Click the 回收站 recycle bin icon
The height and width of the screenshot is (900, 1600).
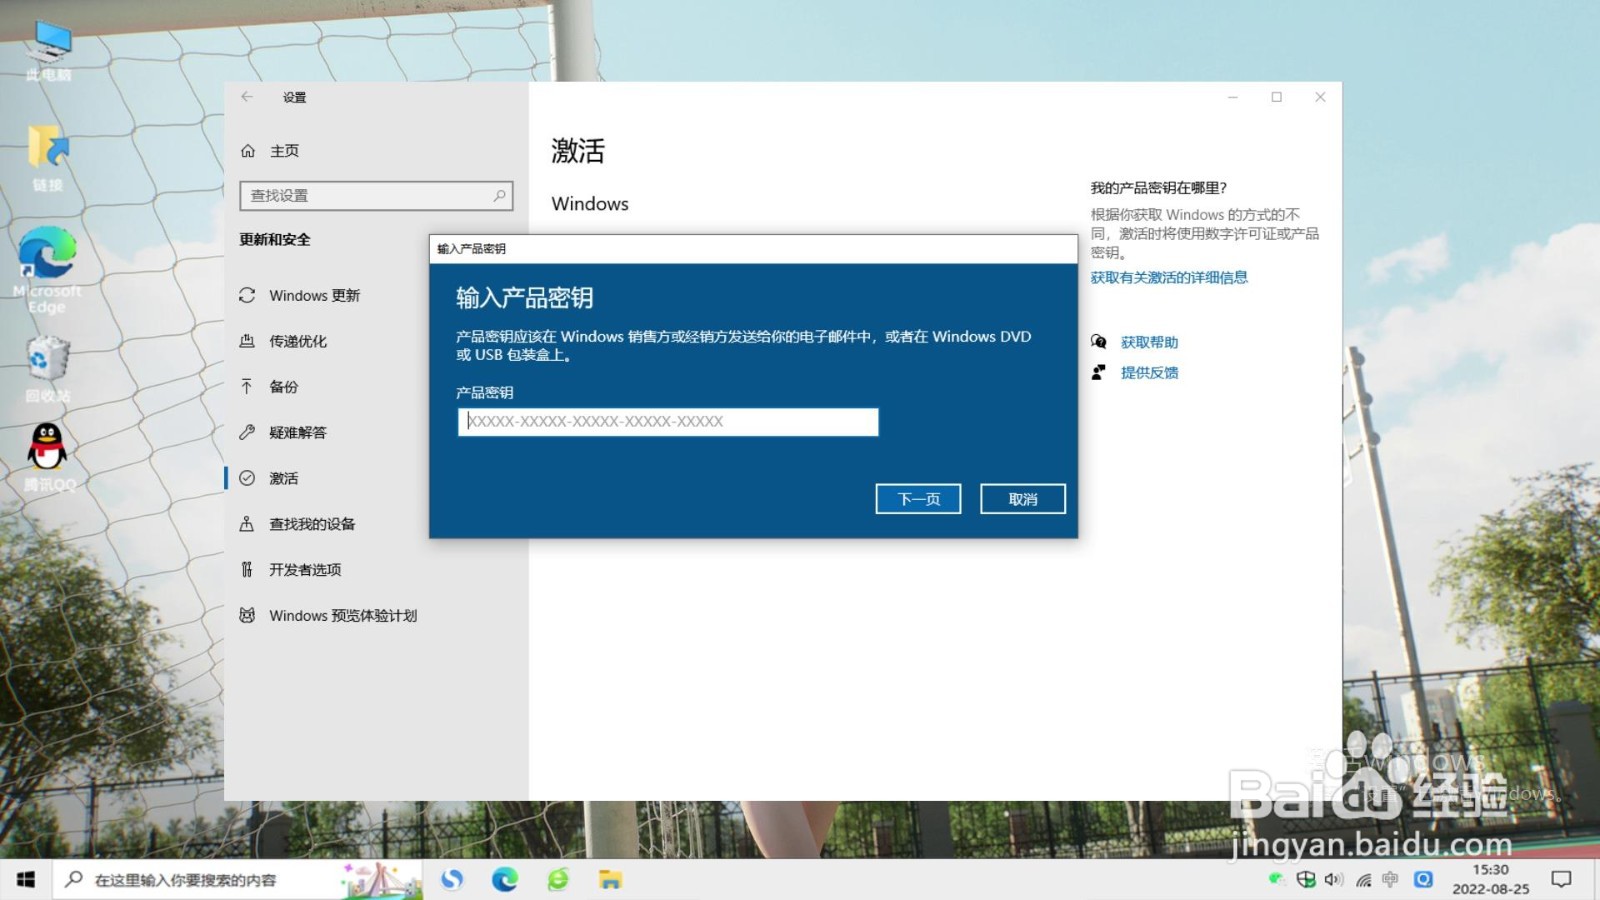(x=48, y=370)
